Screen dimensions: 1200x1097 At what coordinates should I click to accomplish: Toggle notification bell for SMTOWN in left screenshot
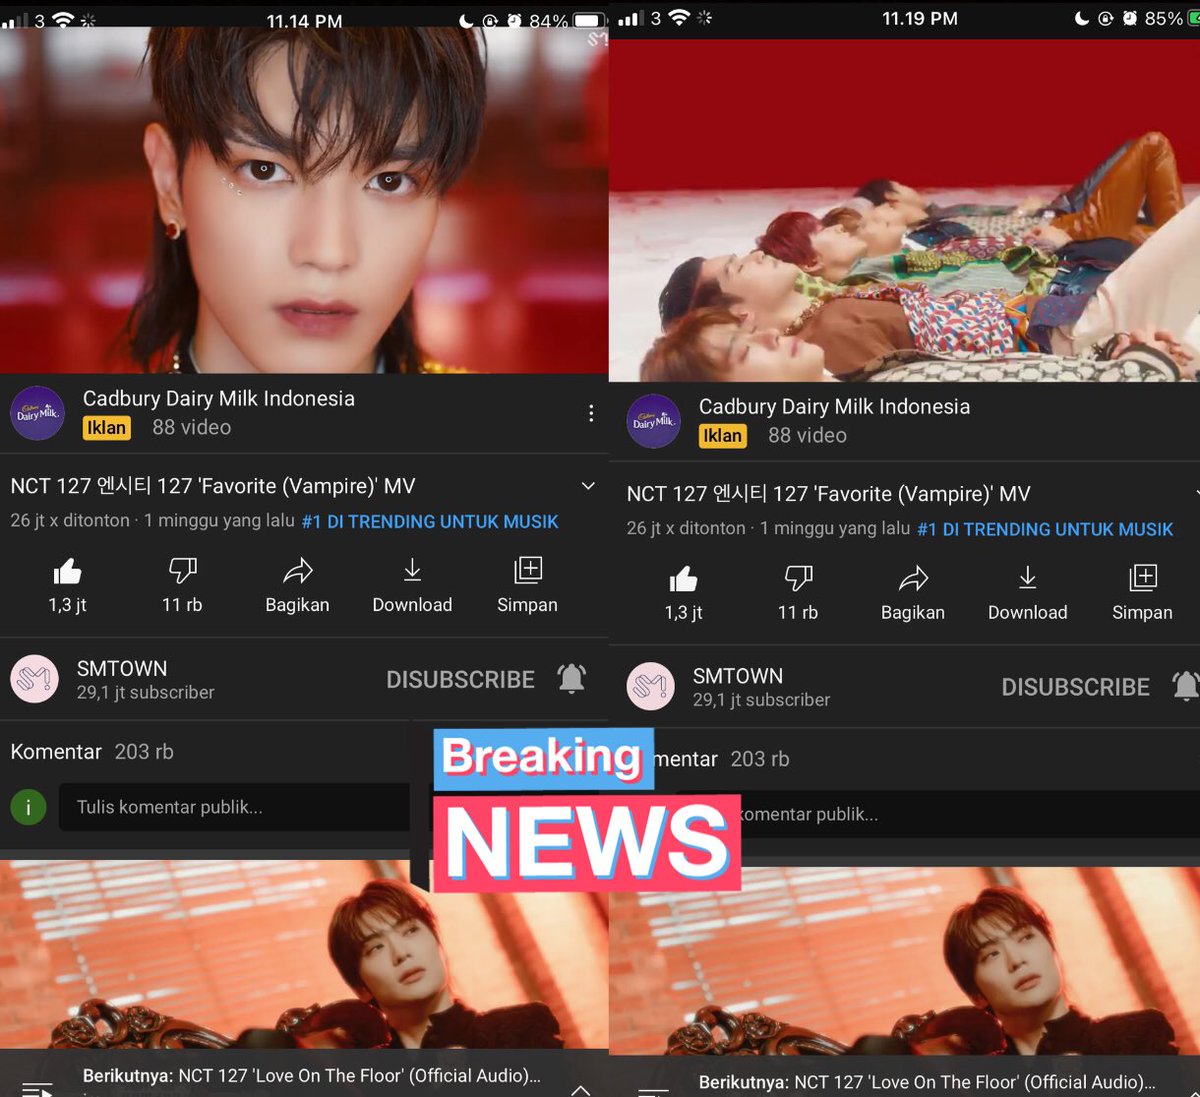pos(571,679)
